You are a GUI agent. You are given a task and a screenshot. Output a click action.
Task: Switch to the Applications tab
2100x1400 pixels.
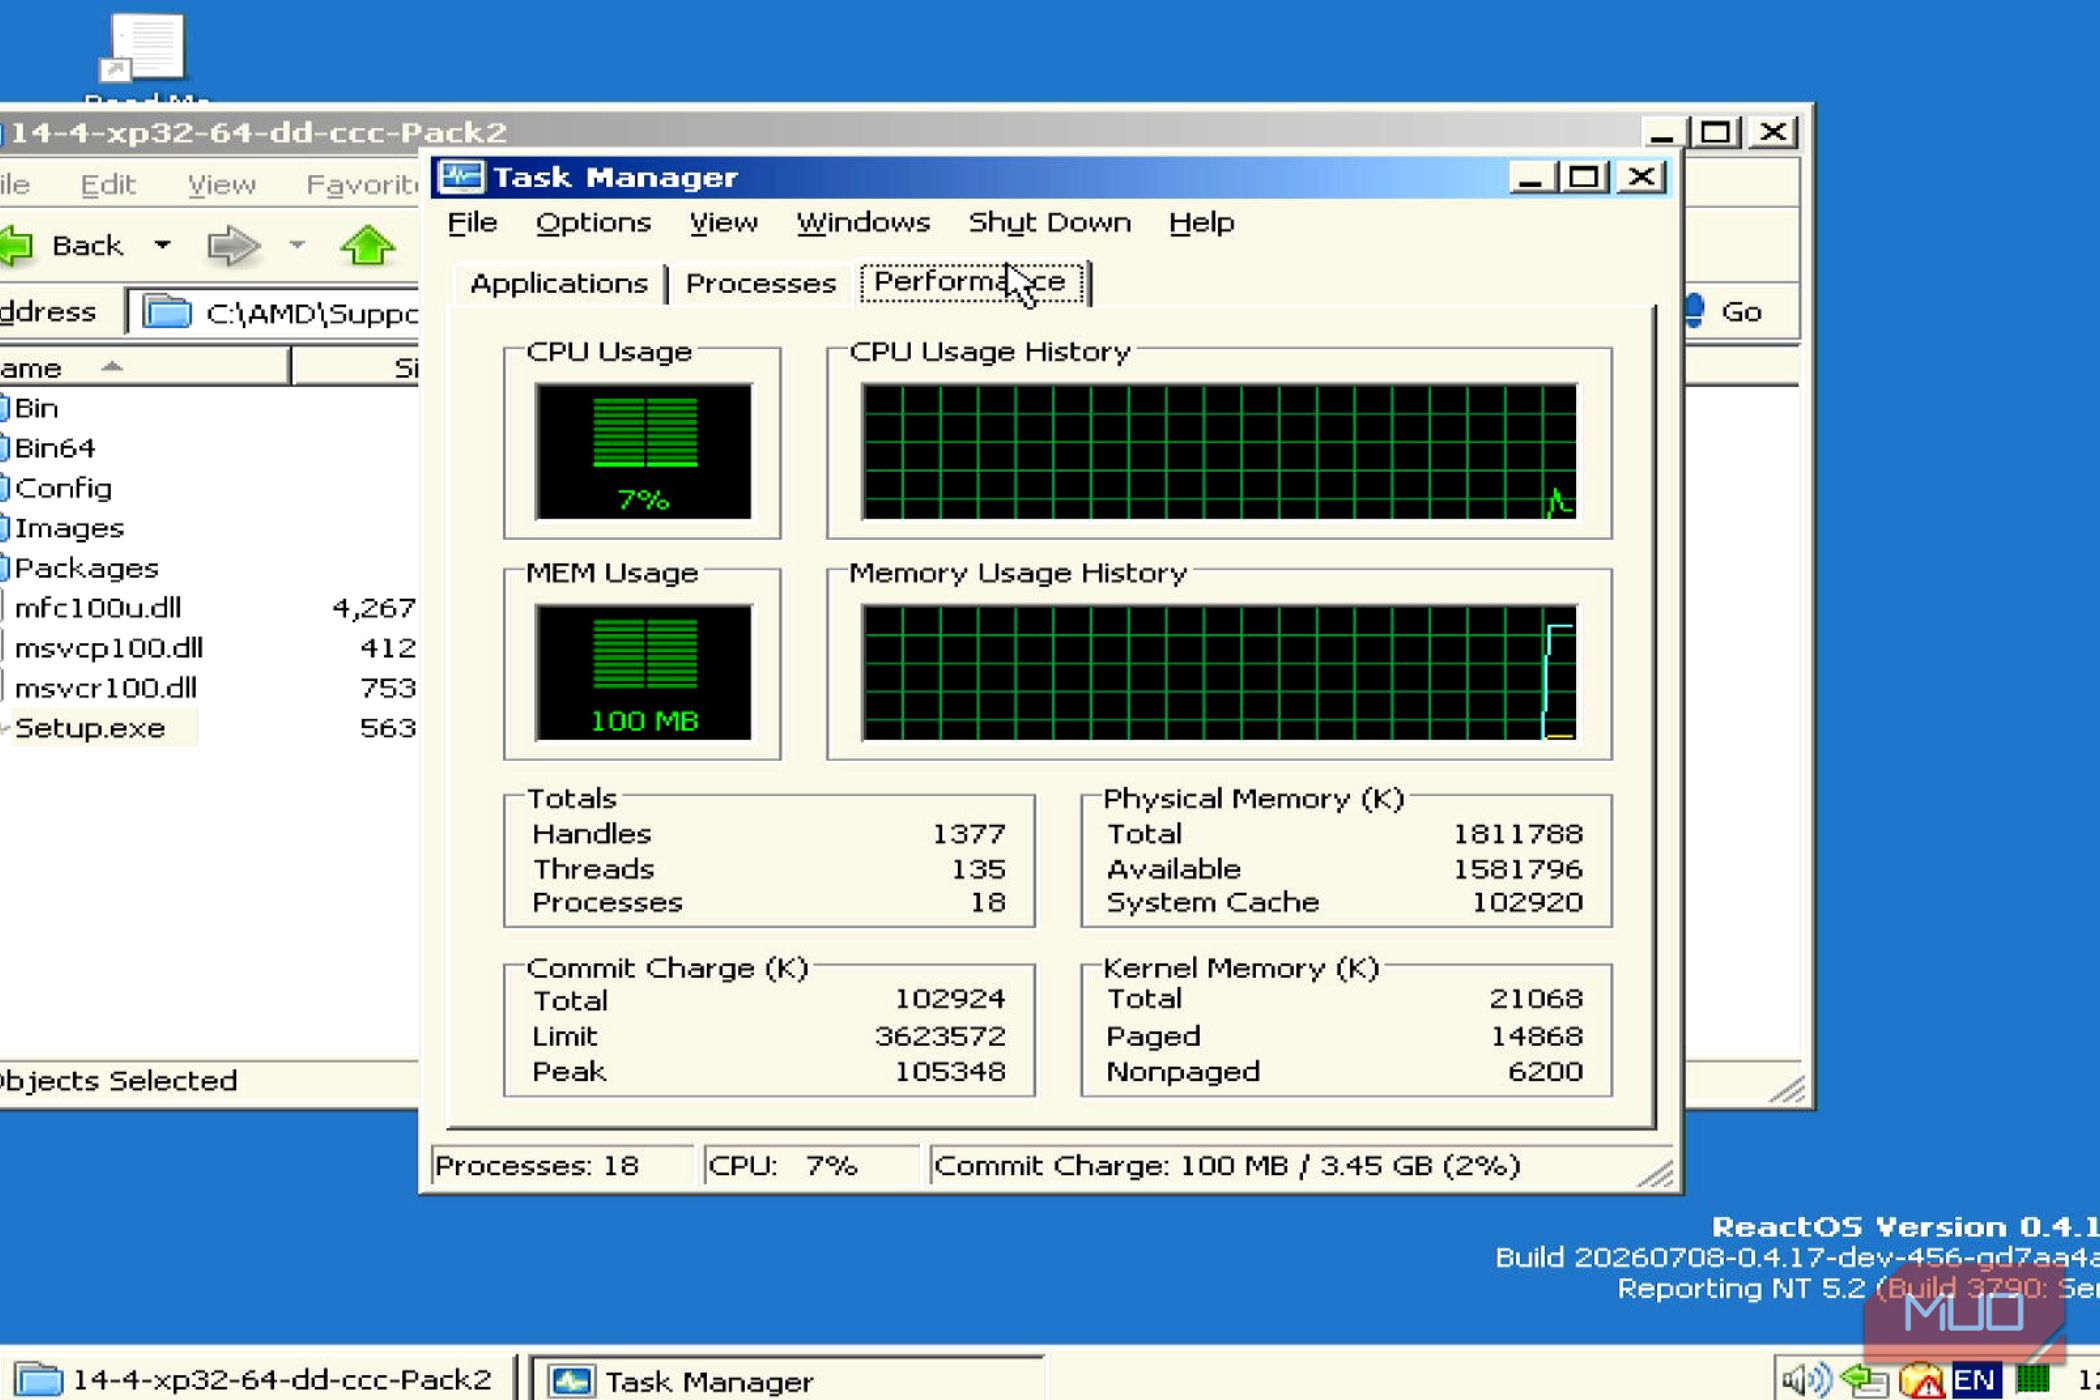click(558, 284)
